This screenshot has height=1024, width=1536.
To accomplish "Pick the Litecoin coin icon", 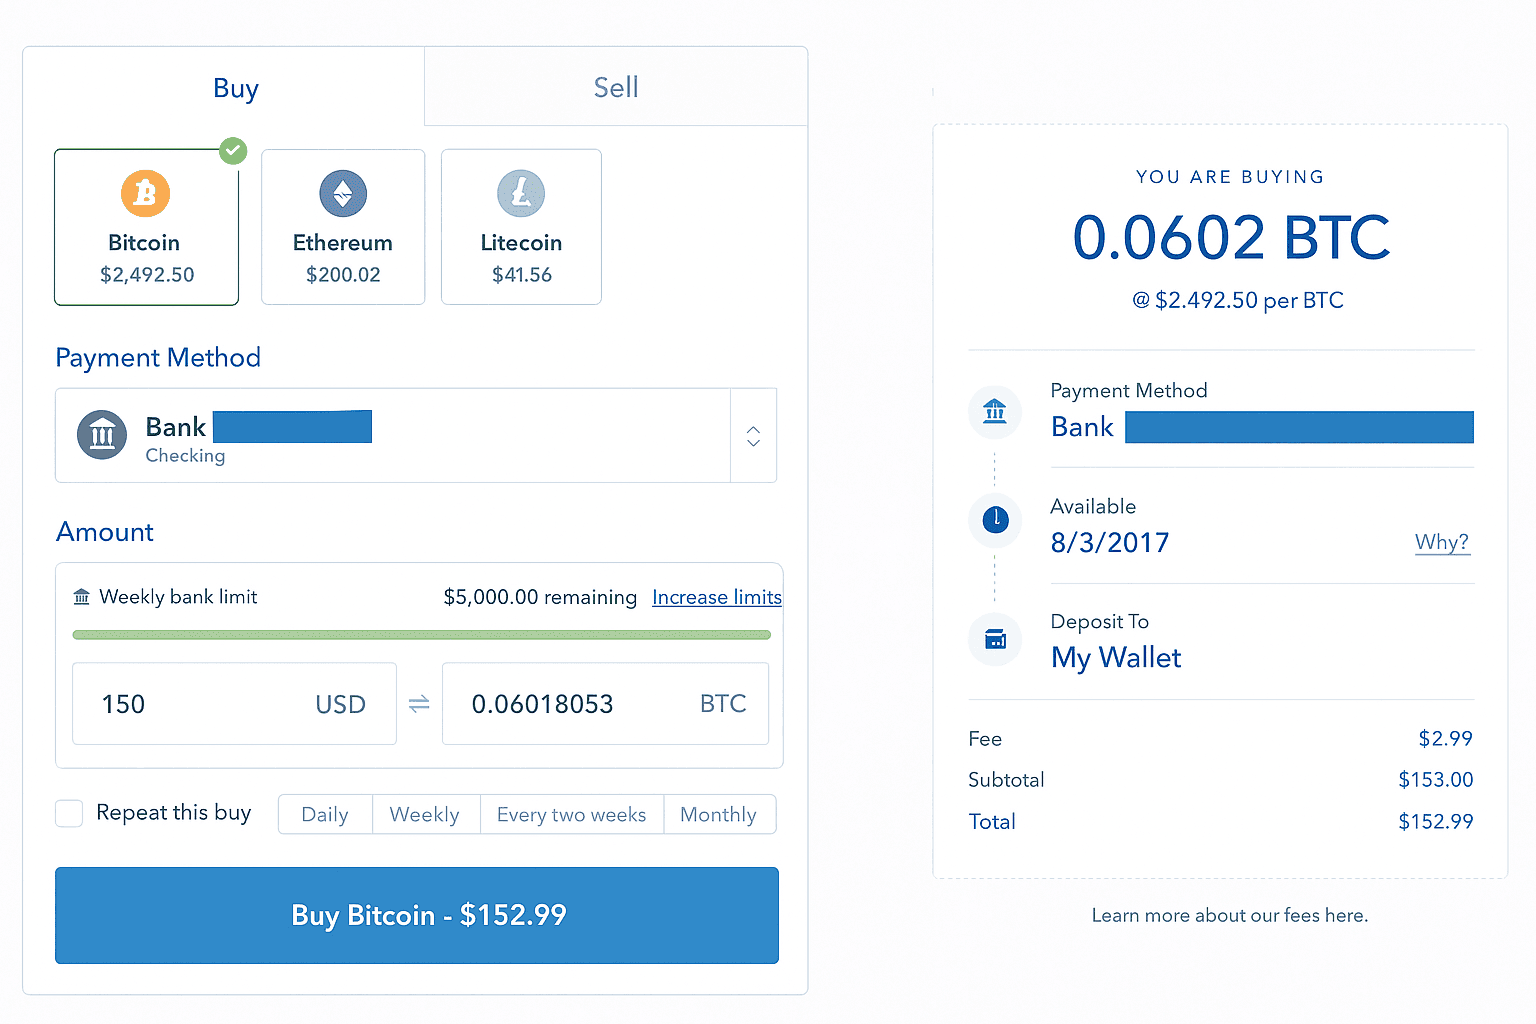I will coord(521,193).
